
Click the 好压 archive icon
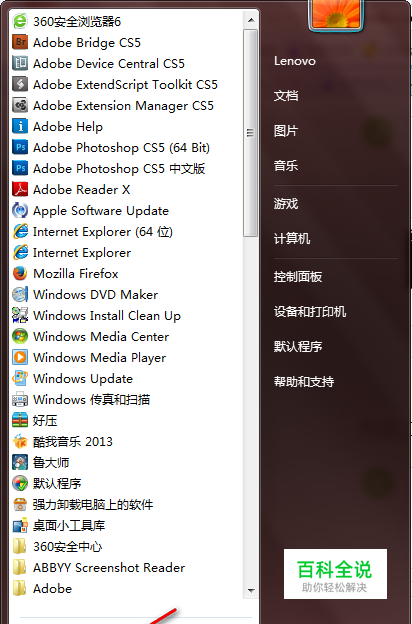pos(20,421)
